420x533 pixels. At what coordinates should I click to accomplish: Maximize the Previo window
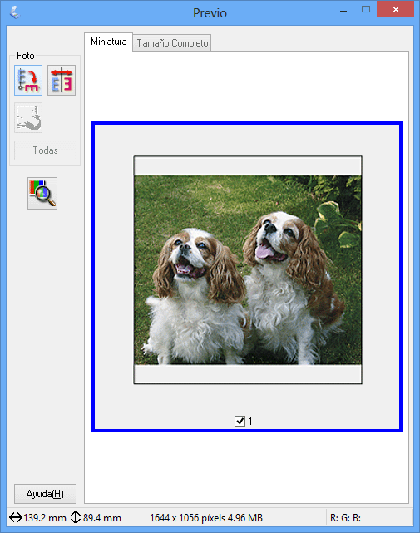click(x=366, y=10)
